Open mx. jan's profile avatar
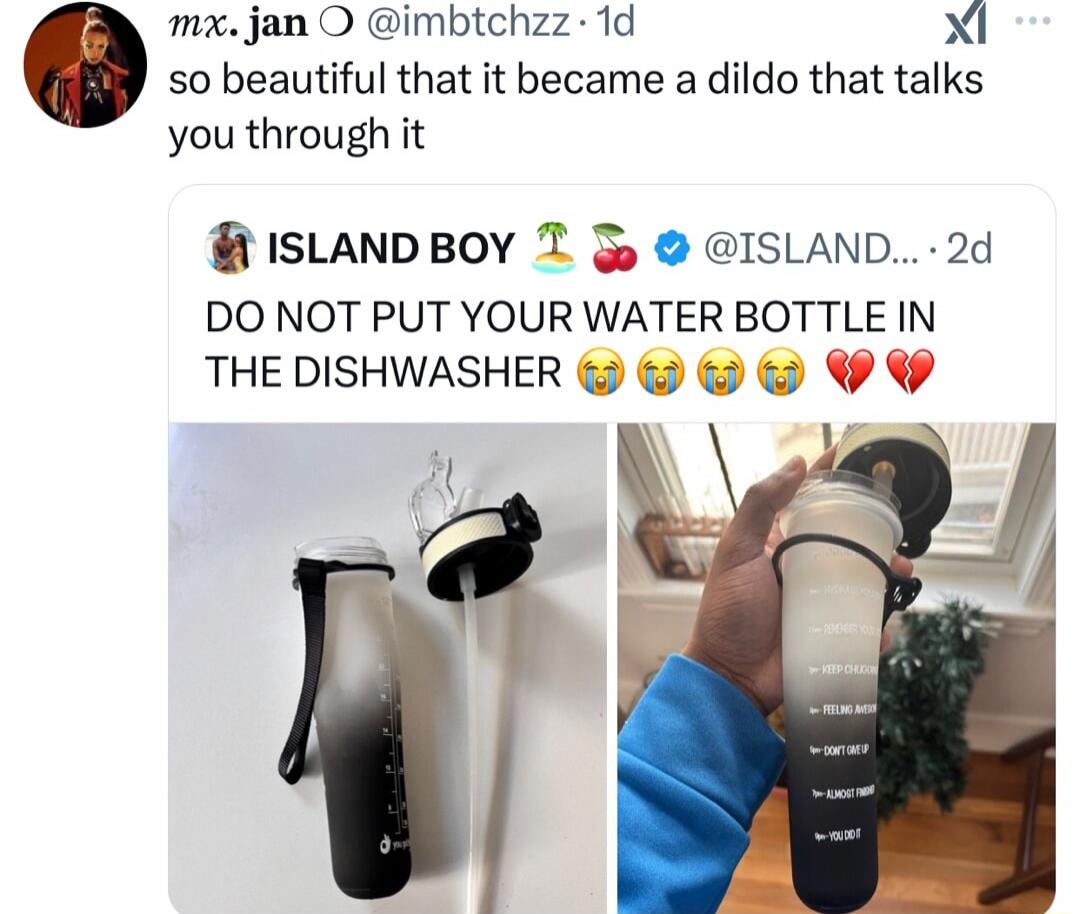The height and width of the screenshot is (914, 1080). 85,66
